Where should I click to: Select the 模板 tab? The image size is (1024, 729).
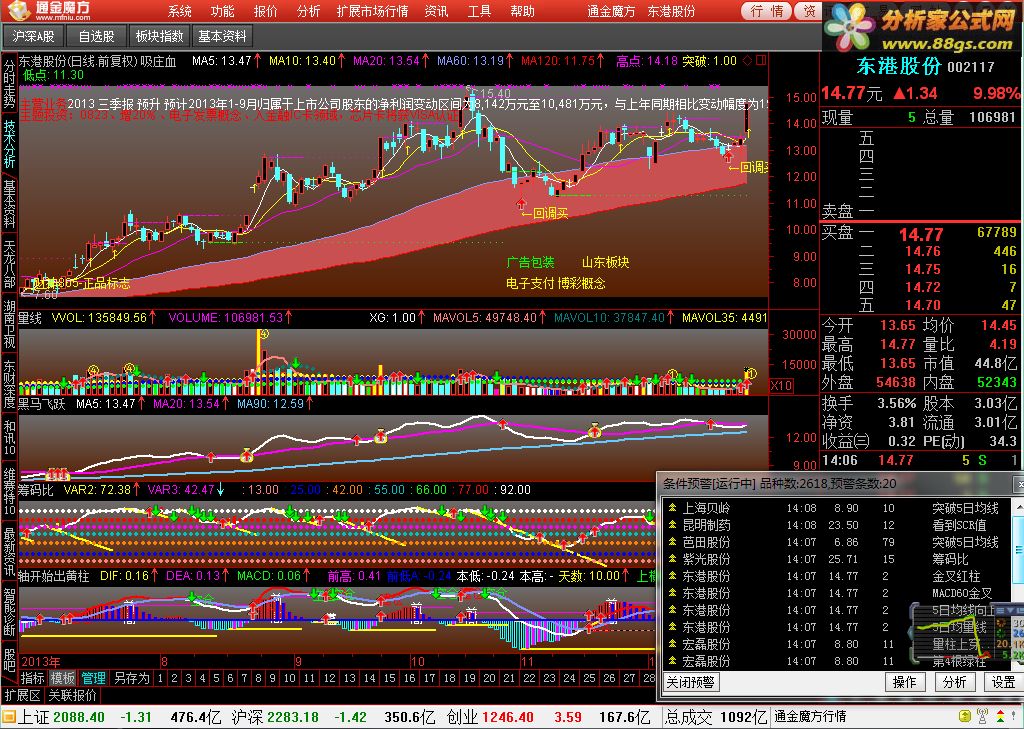63,678
